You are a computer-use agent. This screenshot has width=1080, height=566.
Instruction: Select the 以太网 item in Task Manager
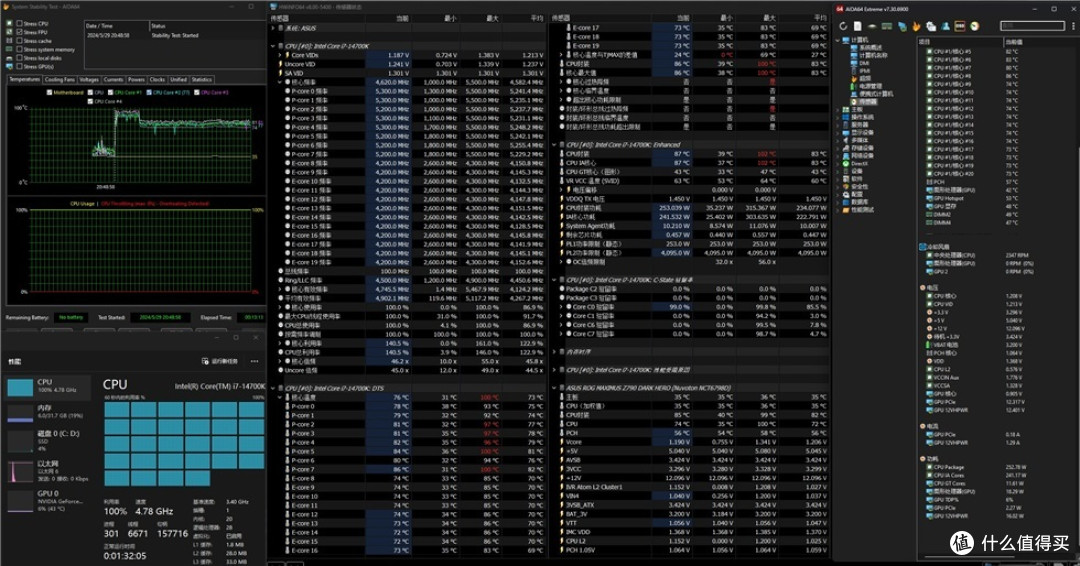[x=47, y=471]
